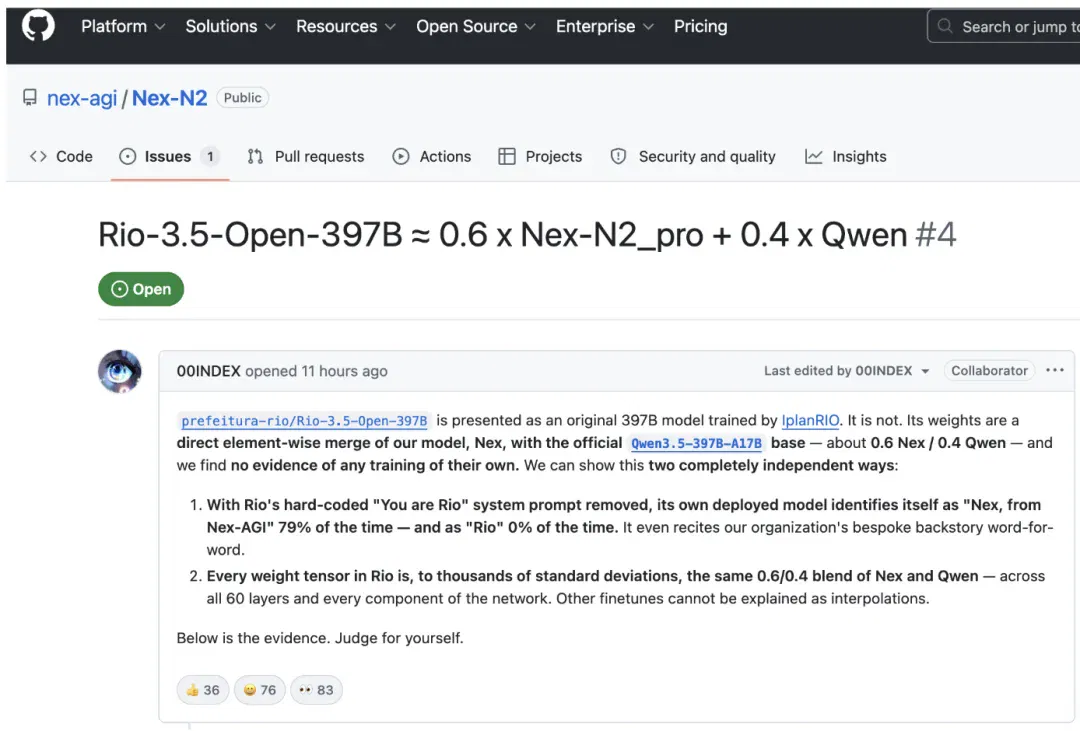The image size is (1080, 731).
Task: Click the issue title heading text
Action: click(x=501, y=235)
